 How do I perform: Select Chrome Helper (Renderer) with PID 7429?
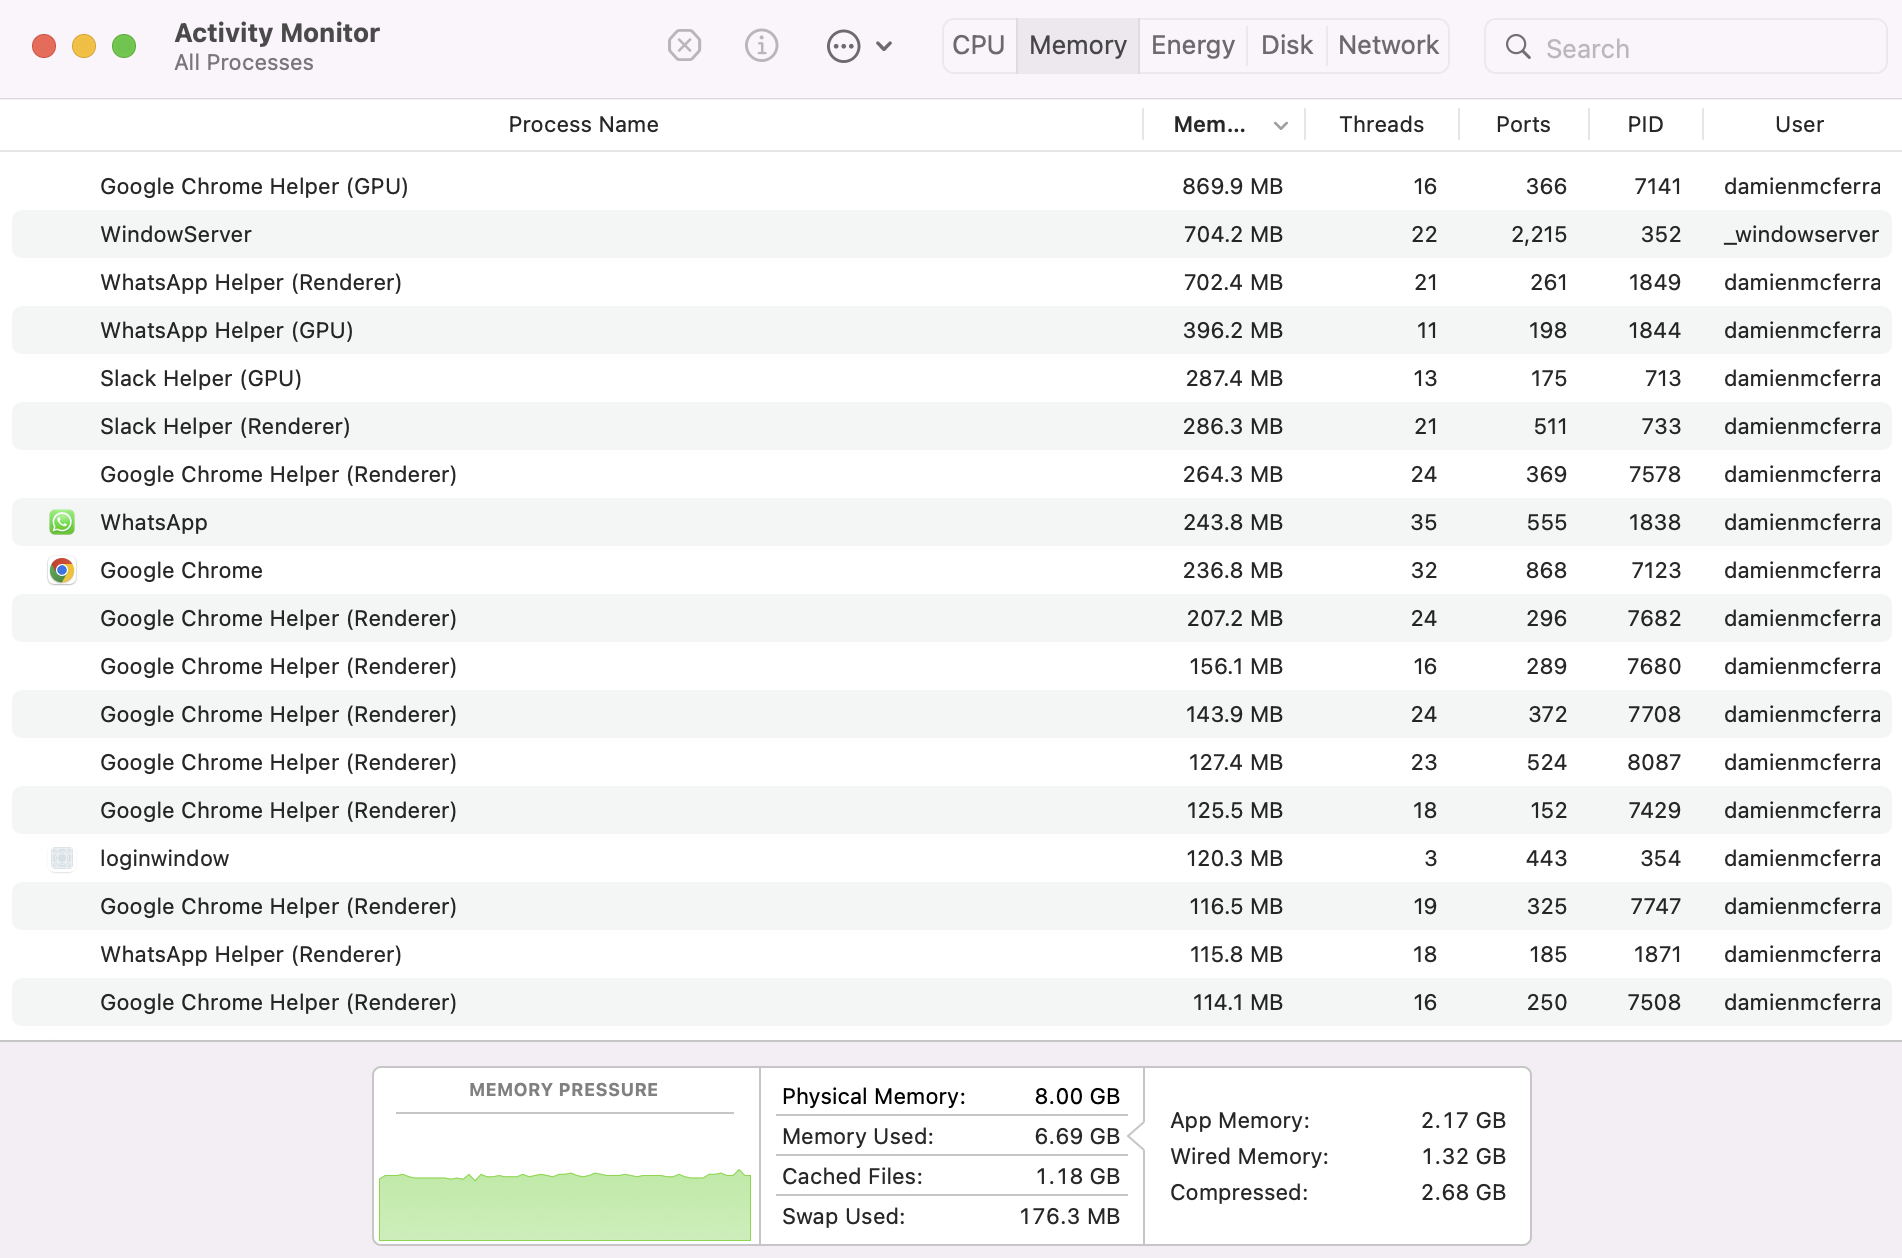(951, 810)
